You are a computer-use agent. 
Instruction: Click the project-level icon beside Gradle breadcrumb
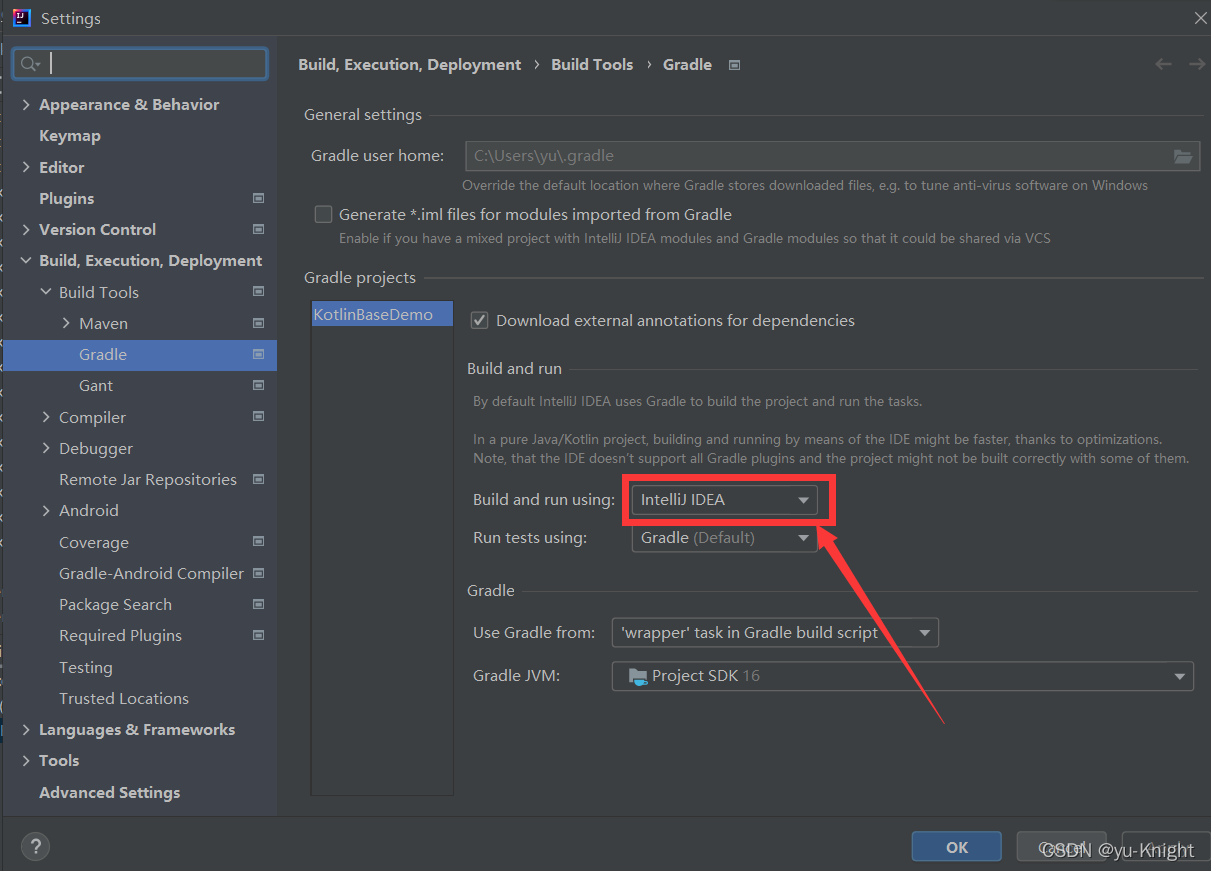(735, 65)
